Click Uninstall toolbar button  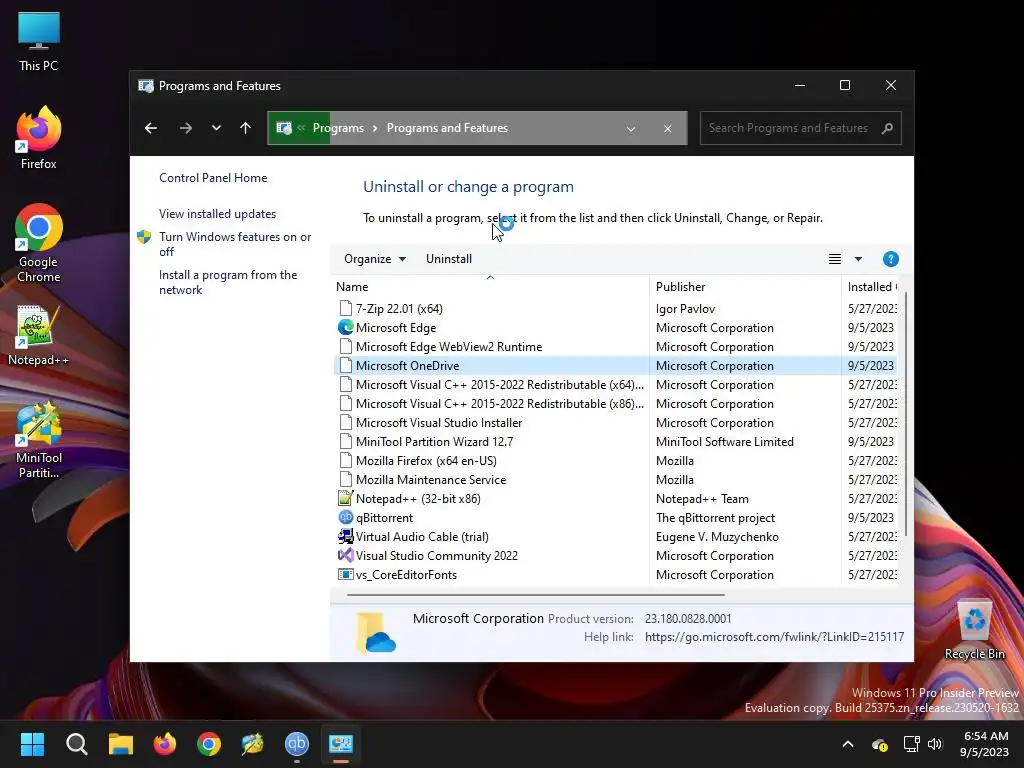point(449,259)
